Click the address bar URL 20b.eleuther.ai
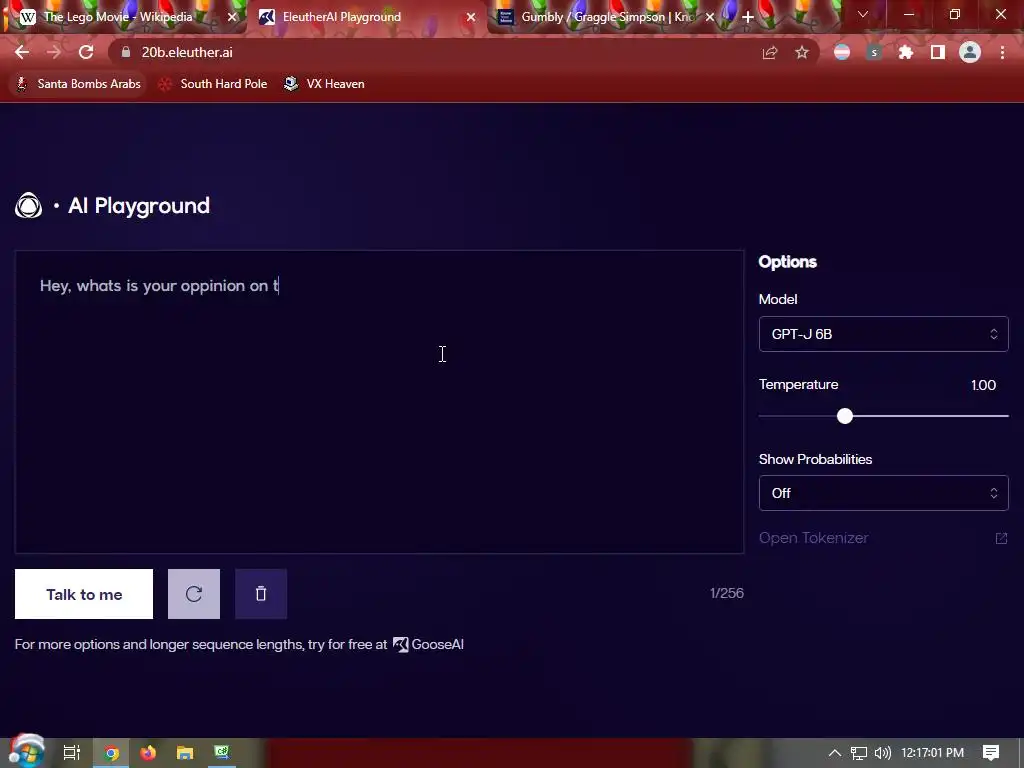Image resolution: width=1024 pixels, height=768 pixels. tap(187, 52)
